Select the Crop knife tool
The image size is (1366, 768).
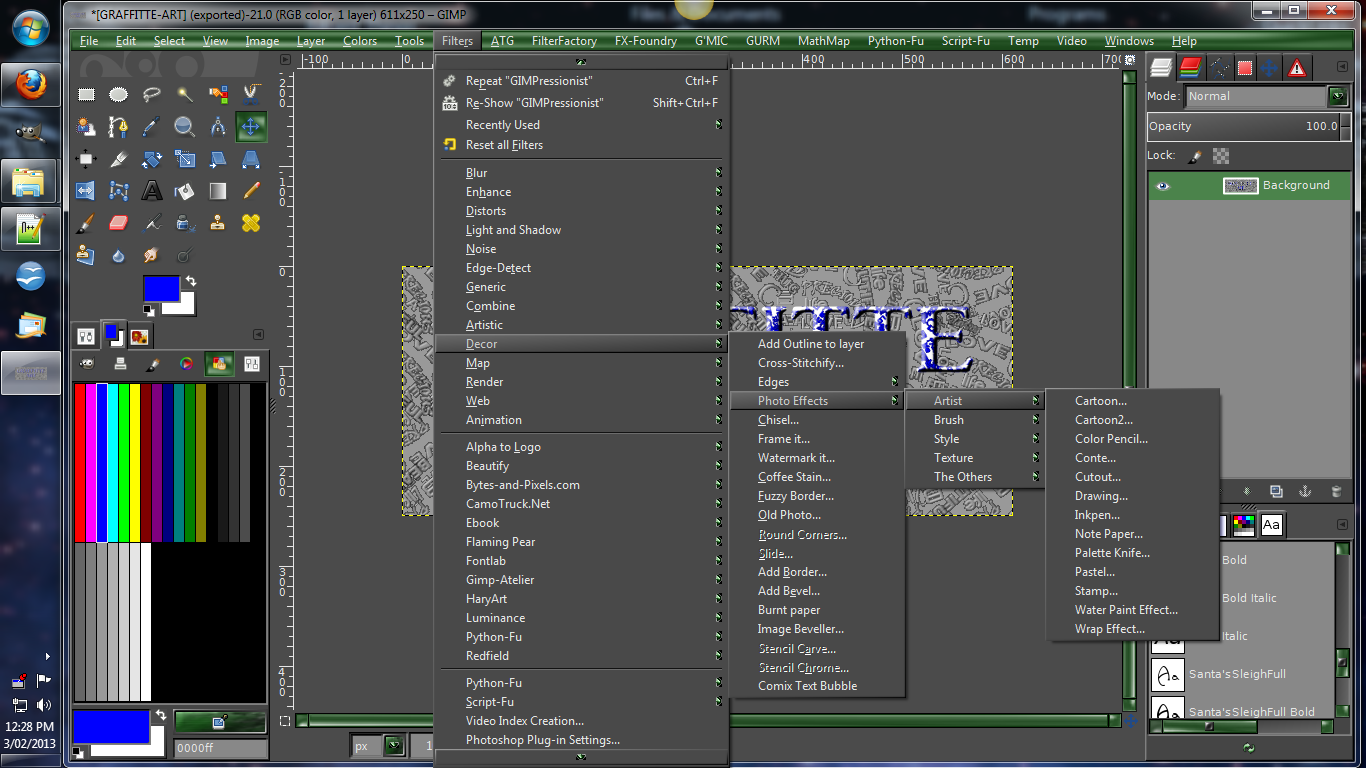point(119,159)
